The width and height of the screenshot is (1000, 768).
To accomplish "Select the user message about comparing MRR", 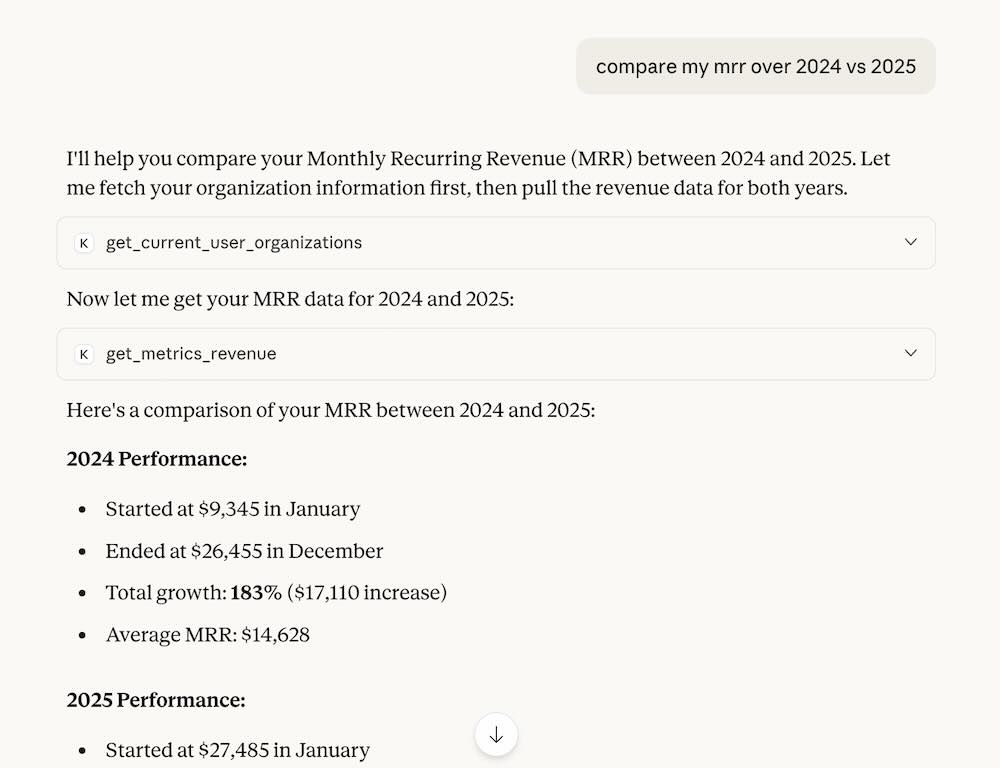I will (755, 67).
